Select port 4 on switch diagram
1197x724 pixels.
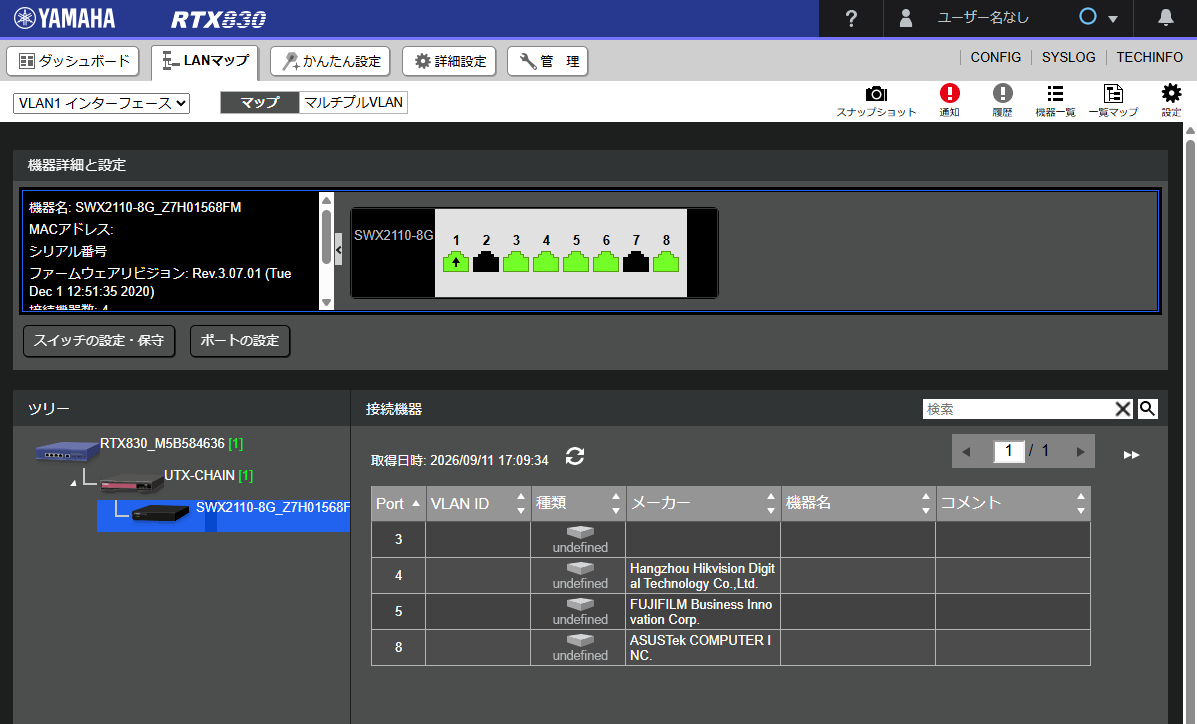tap(546, 262)
